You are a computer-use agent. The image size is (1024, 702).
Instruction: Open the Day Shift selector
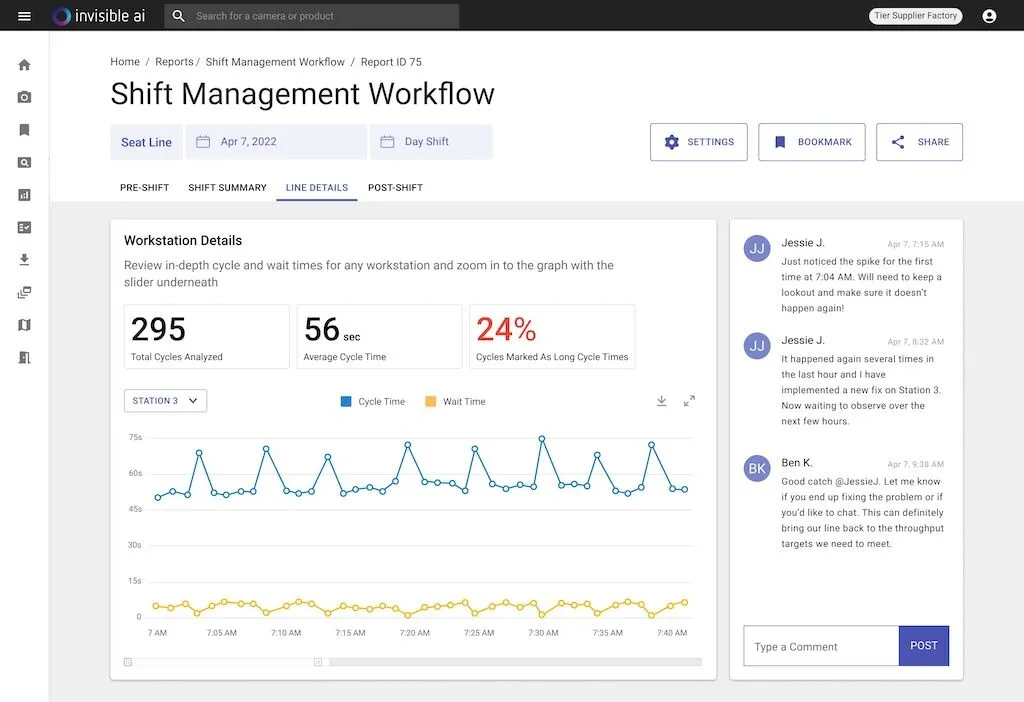coord(431,142)
